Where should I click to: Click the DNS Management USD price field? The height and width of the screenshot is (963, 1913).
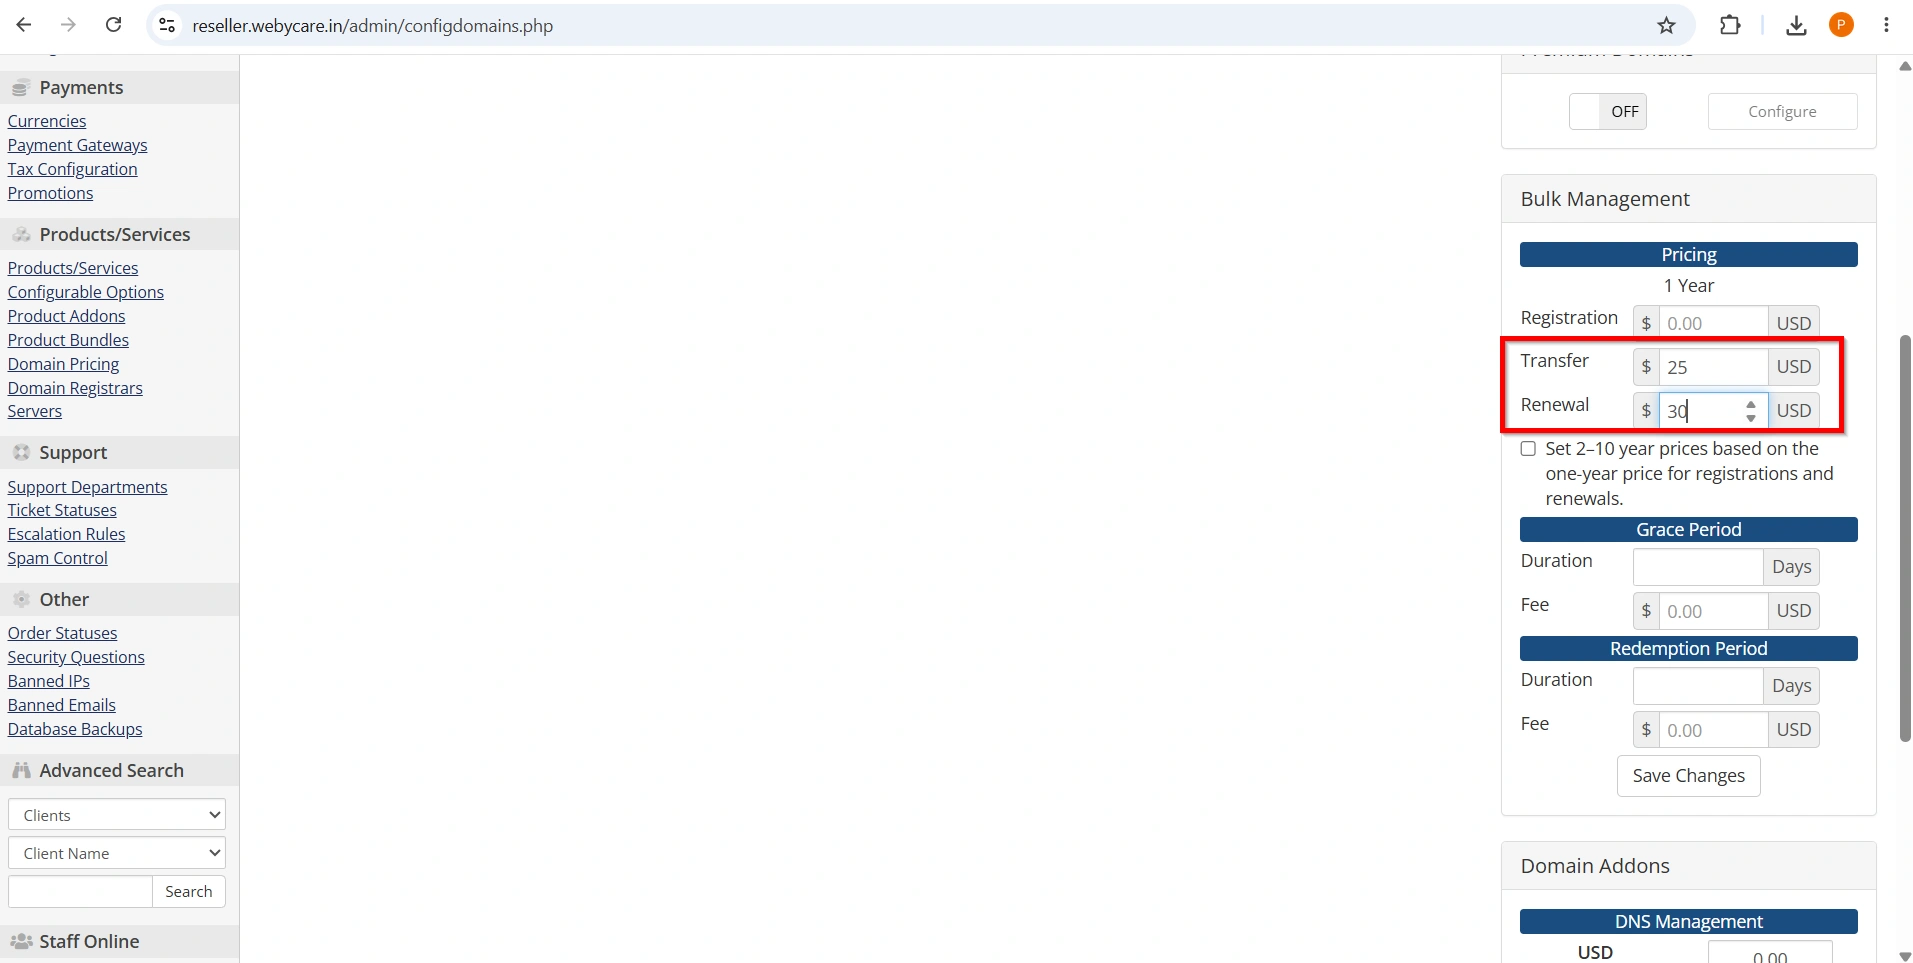[x=1770, y=953]
